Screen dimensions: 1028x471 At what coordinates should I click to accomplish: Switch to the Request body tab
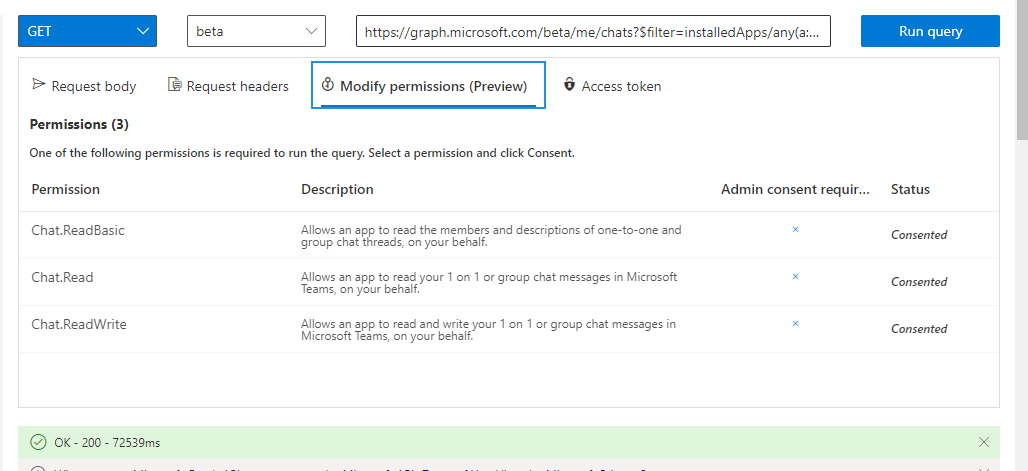(84, 86)
